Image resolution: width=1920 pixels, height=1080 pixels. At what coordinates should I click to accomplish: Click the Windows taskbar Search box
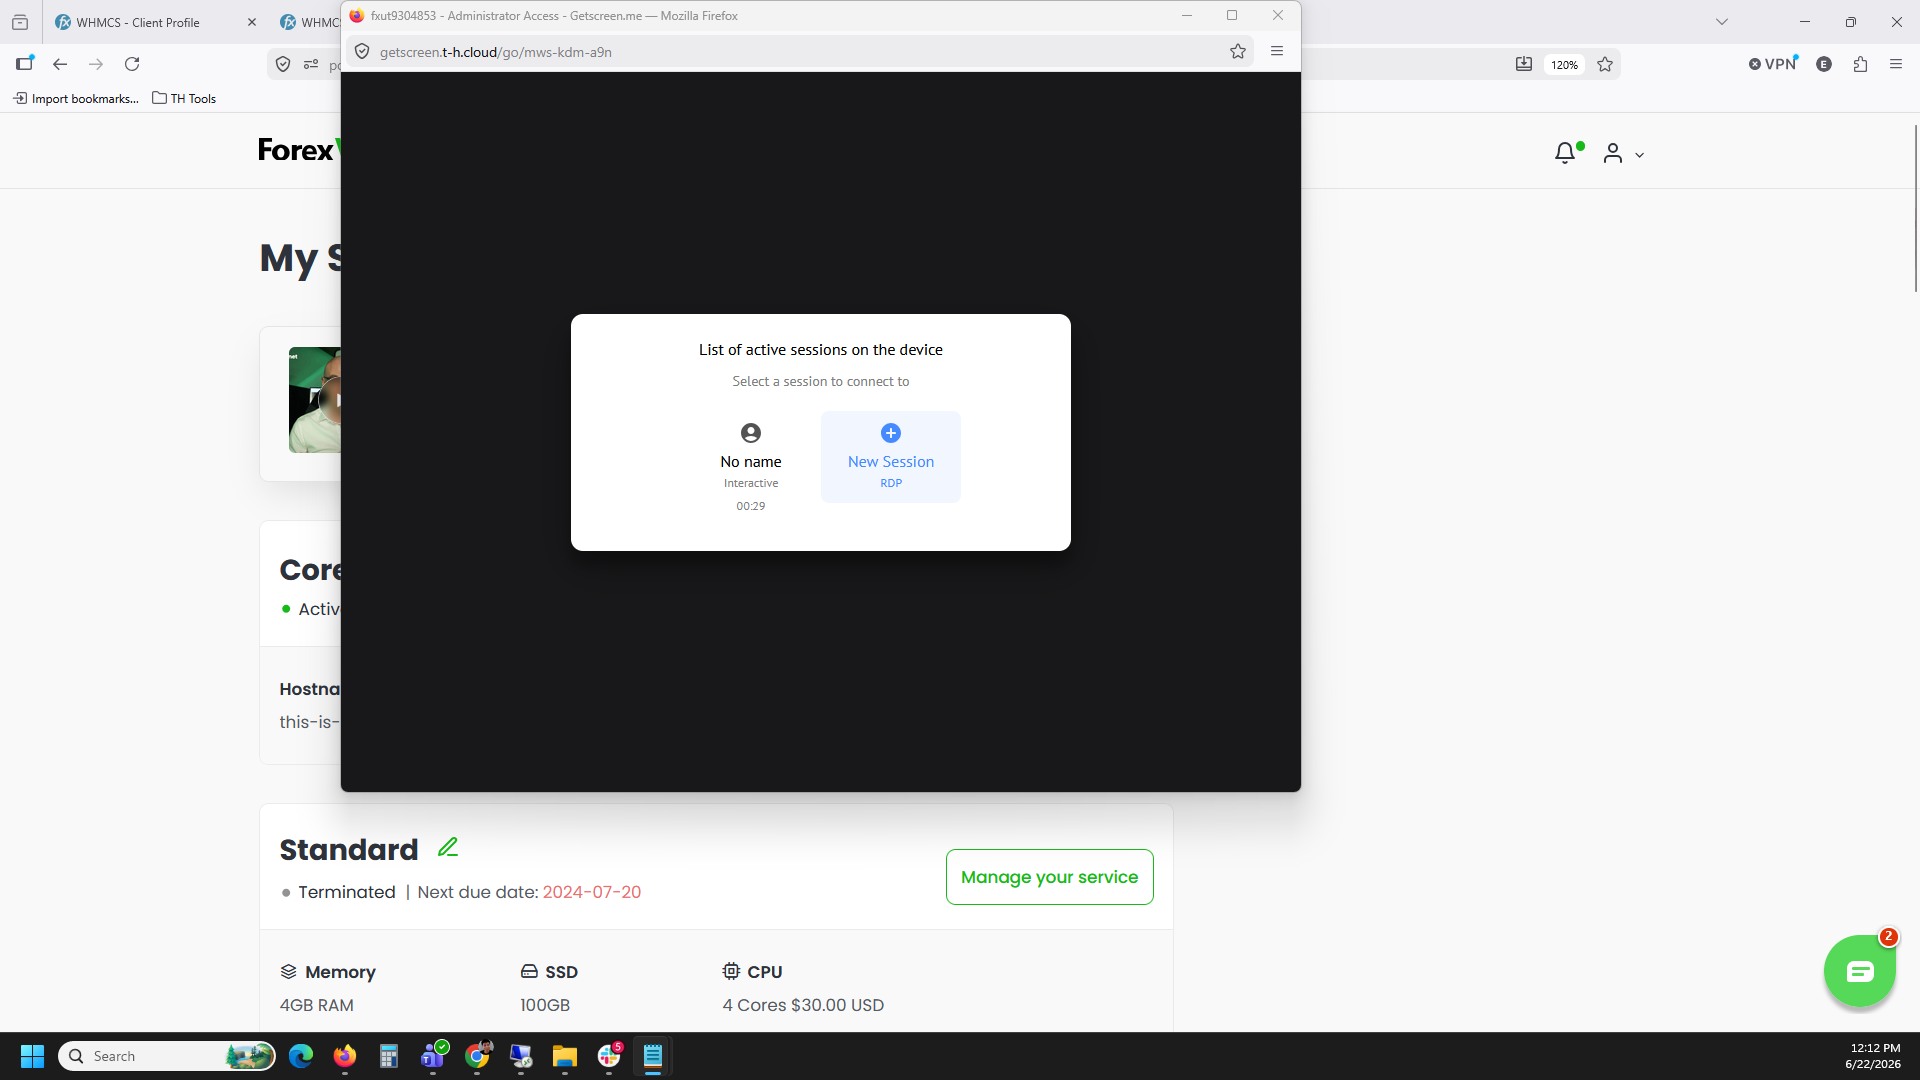pyautogui.click(x=166, y=1056)
